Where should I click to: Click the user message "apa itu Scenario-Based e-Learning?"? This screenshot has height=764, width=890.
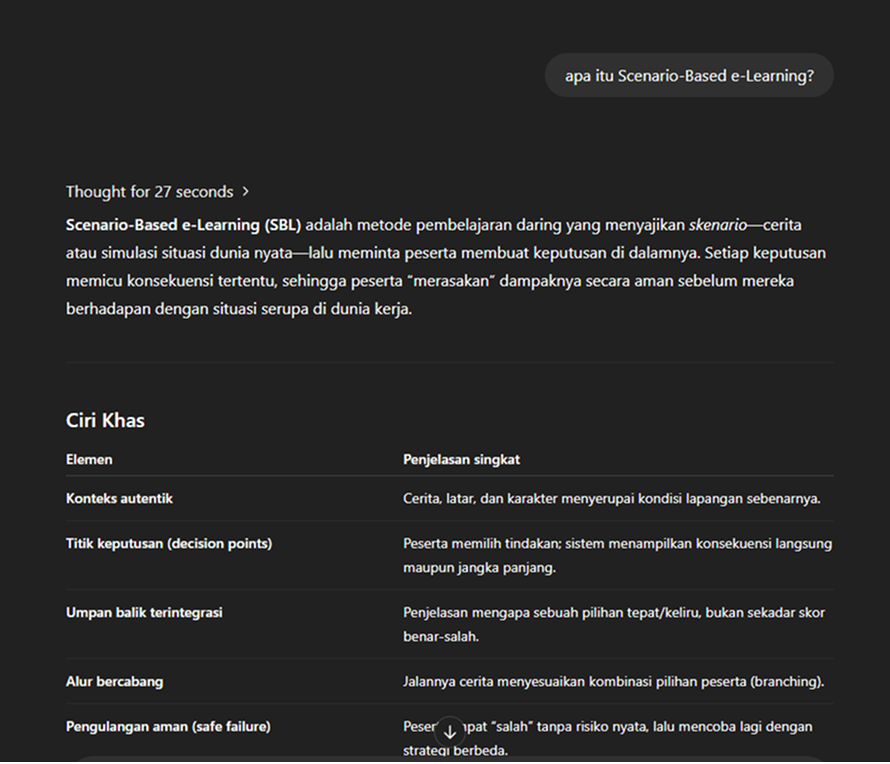[689, 76]
